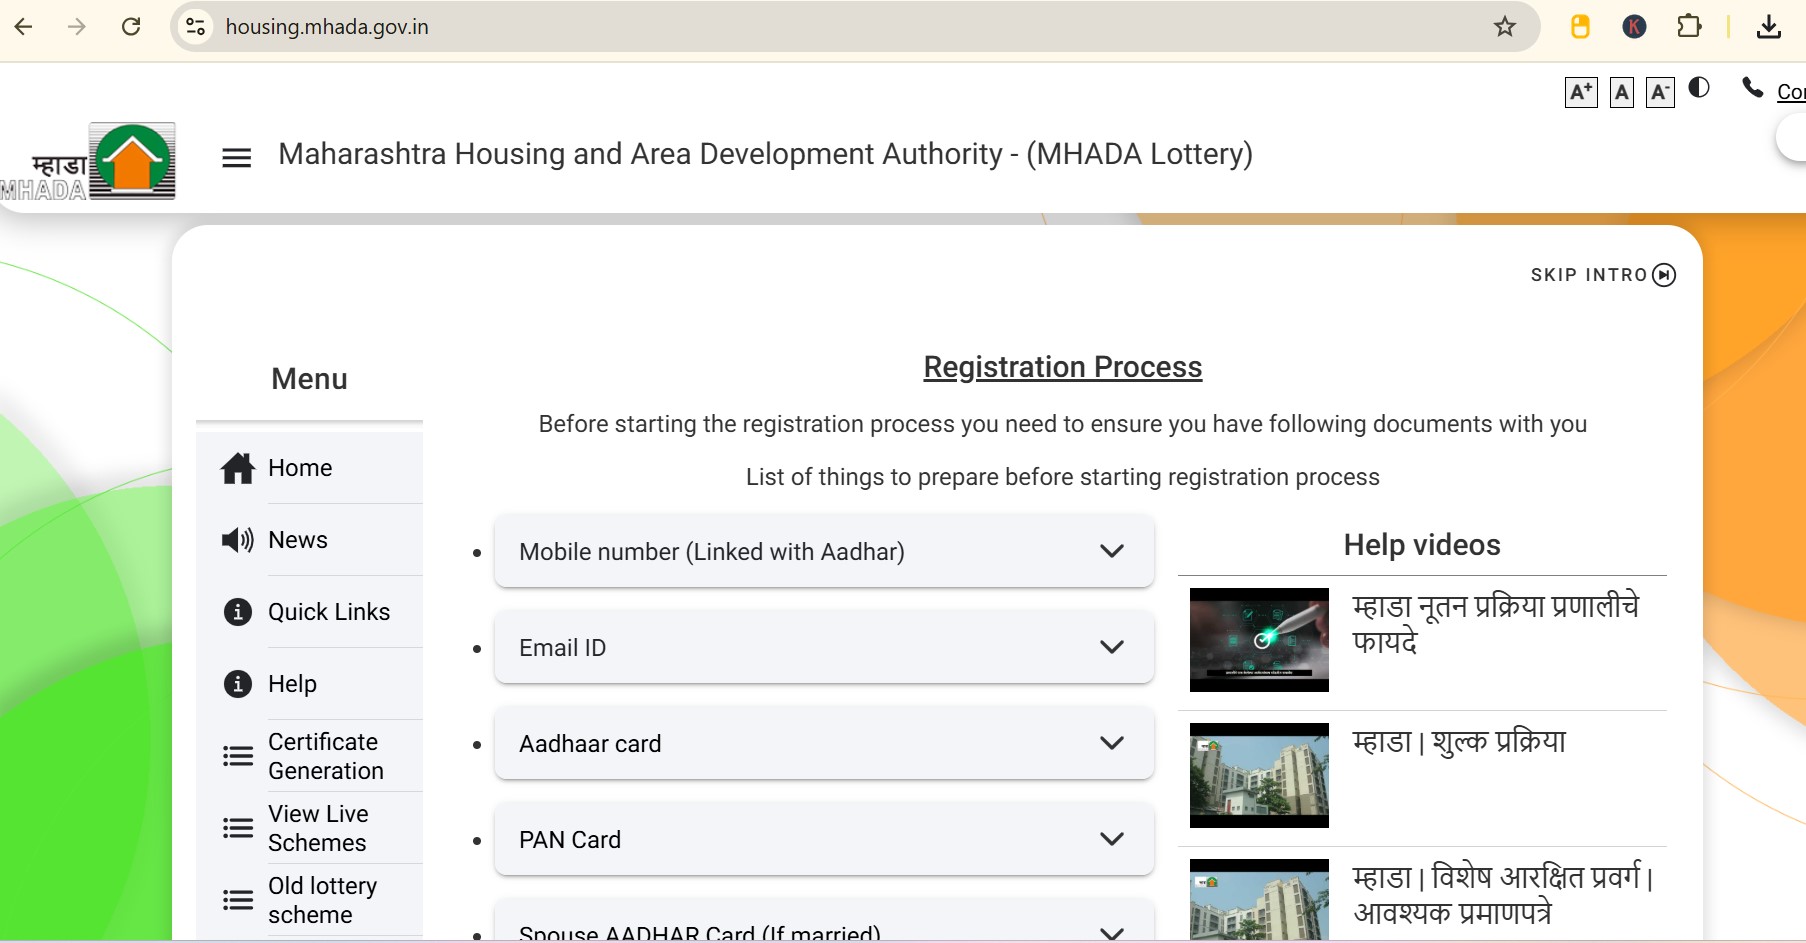Click the Contact link at top right
The height and width of the screenshot is (943, 1806).
tap(1791, 92)
